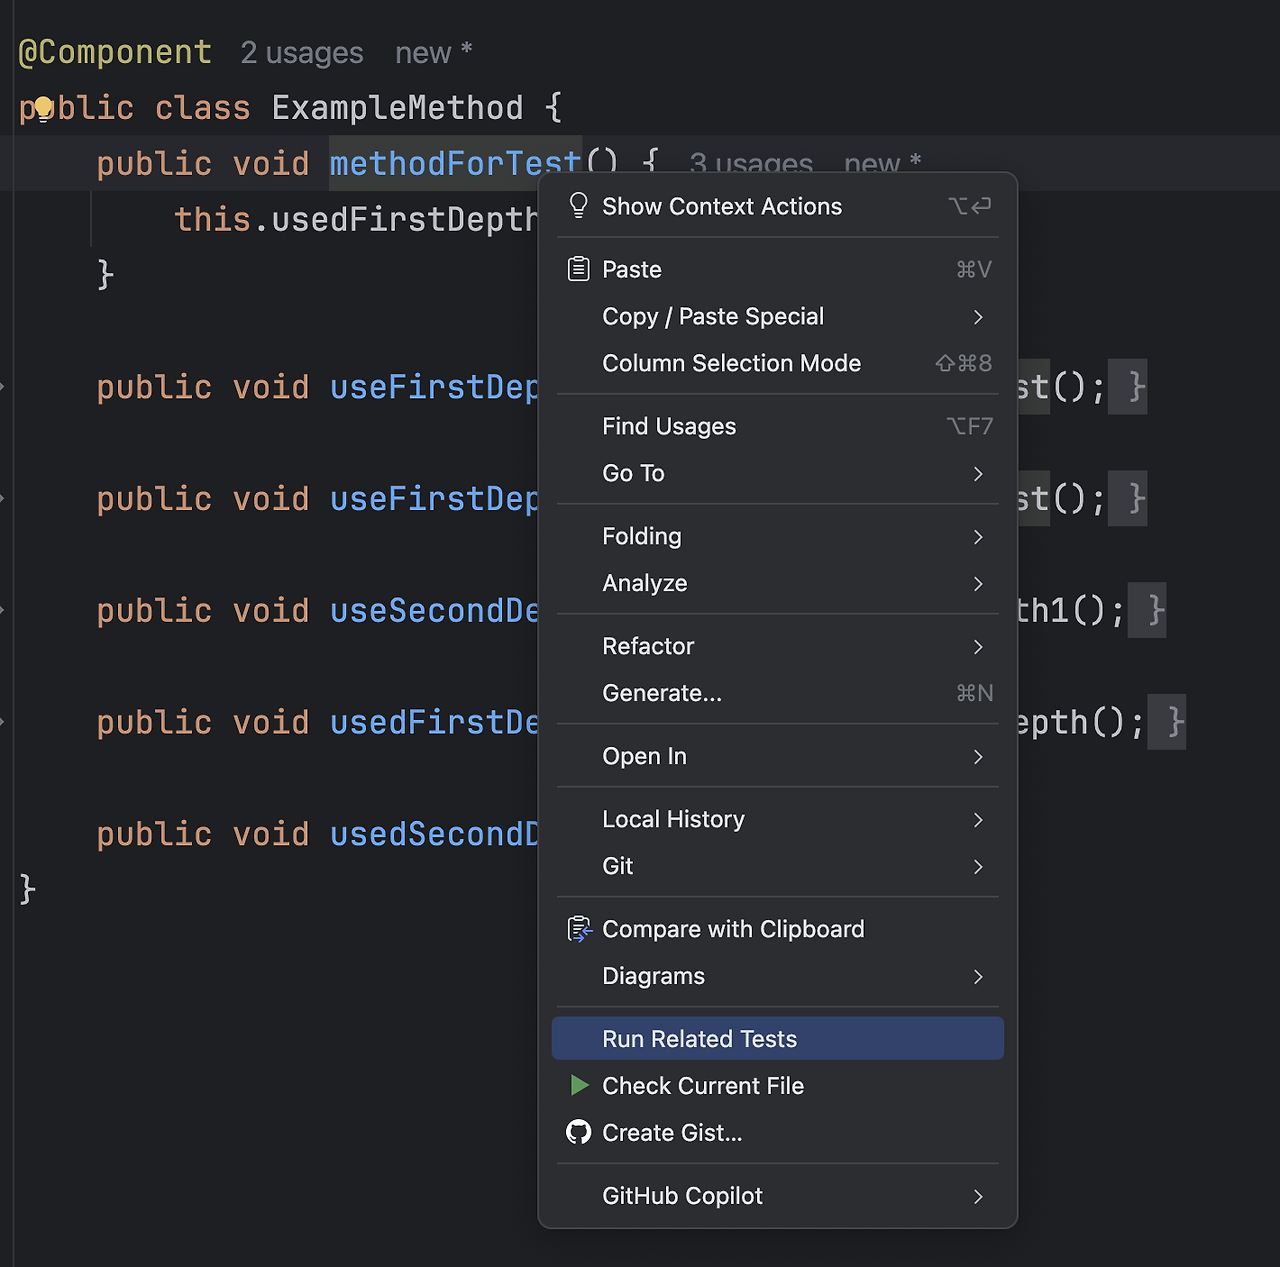Click the yellow intention bulb in the editor

(43, 108)
